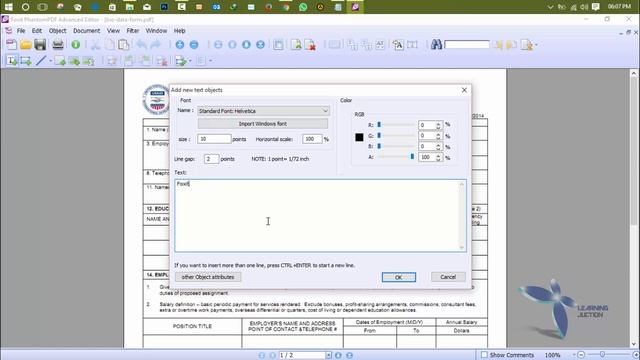Click the blue zoom out circle icon

194,44
